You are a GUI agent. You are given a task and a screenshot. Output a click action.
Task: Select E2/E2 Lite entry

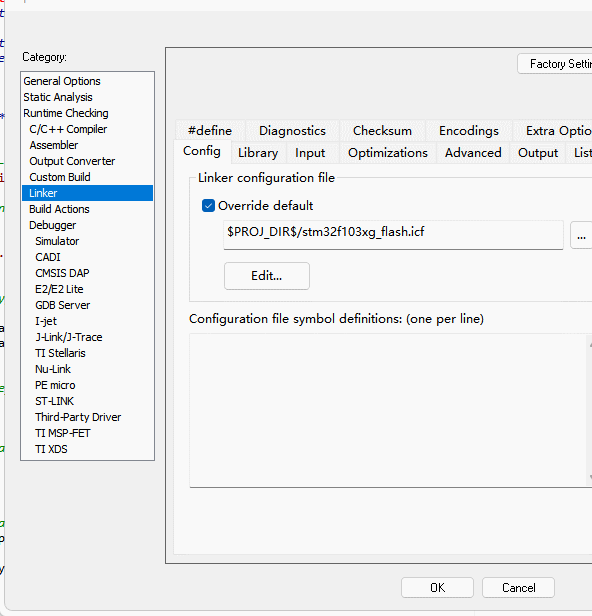(x=87, y=289)
